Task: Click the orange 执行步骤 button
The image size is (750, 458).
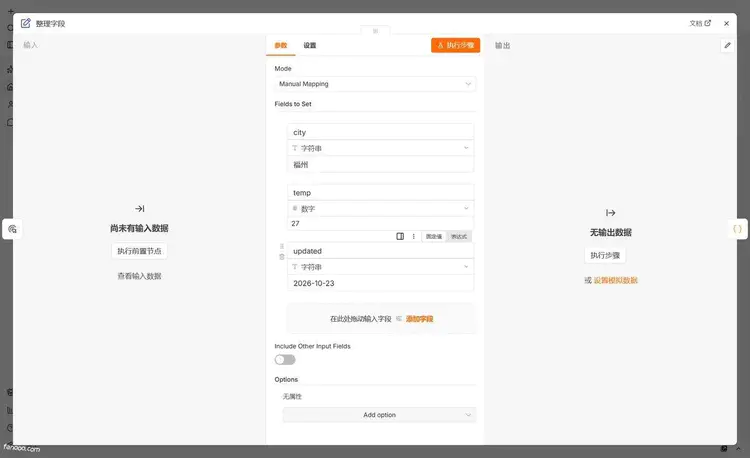Action: click(455, 45)
